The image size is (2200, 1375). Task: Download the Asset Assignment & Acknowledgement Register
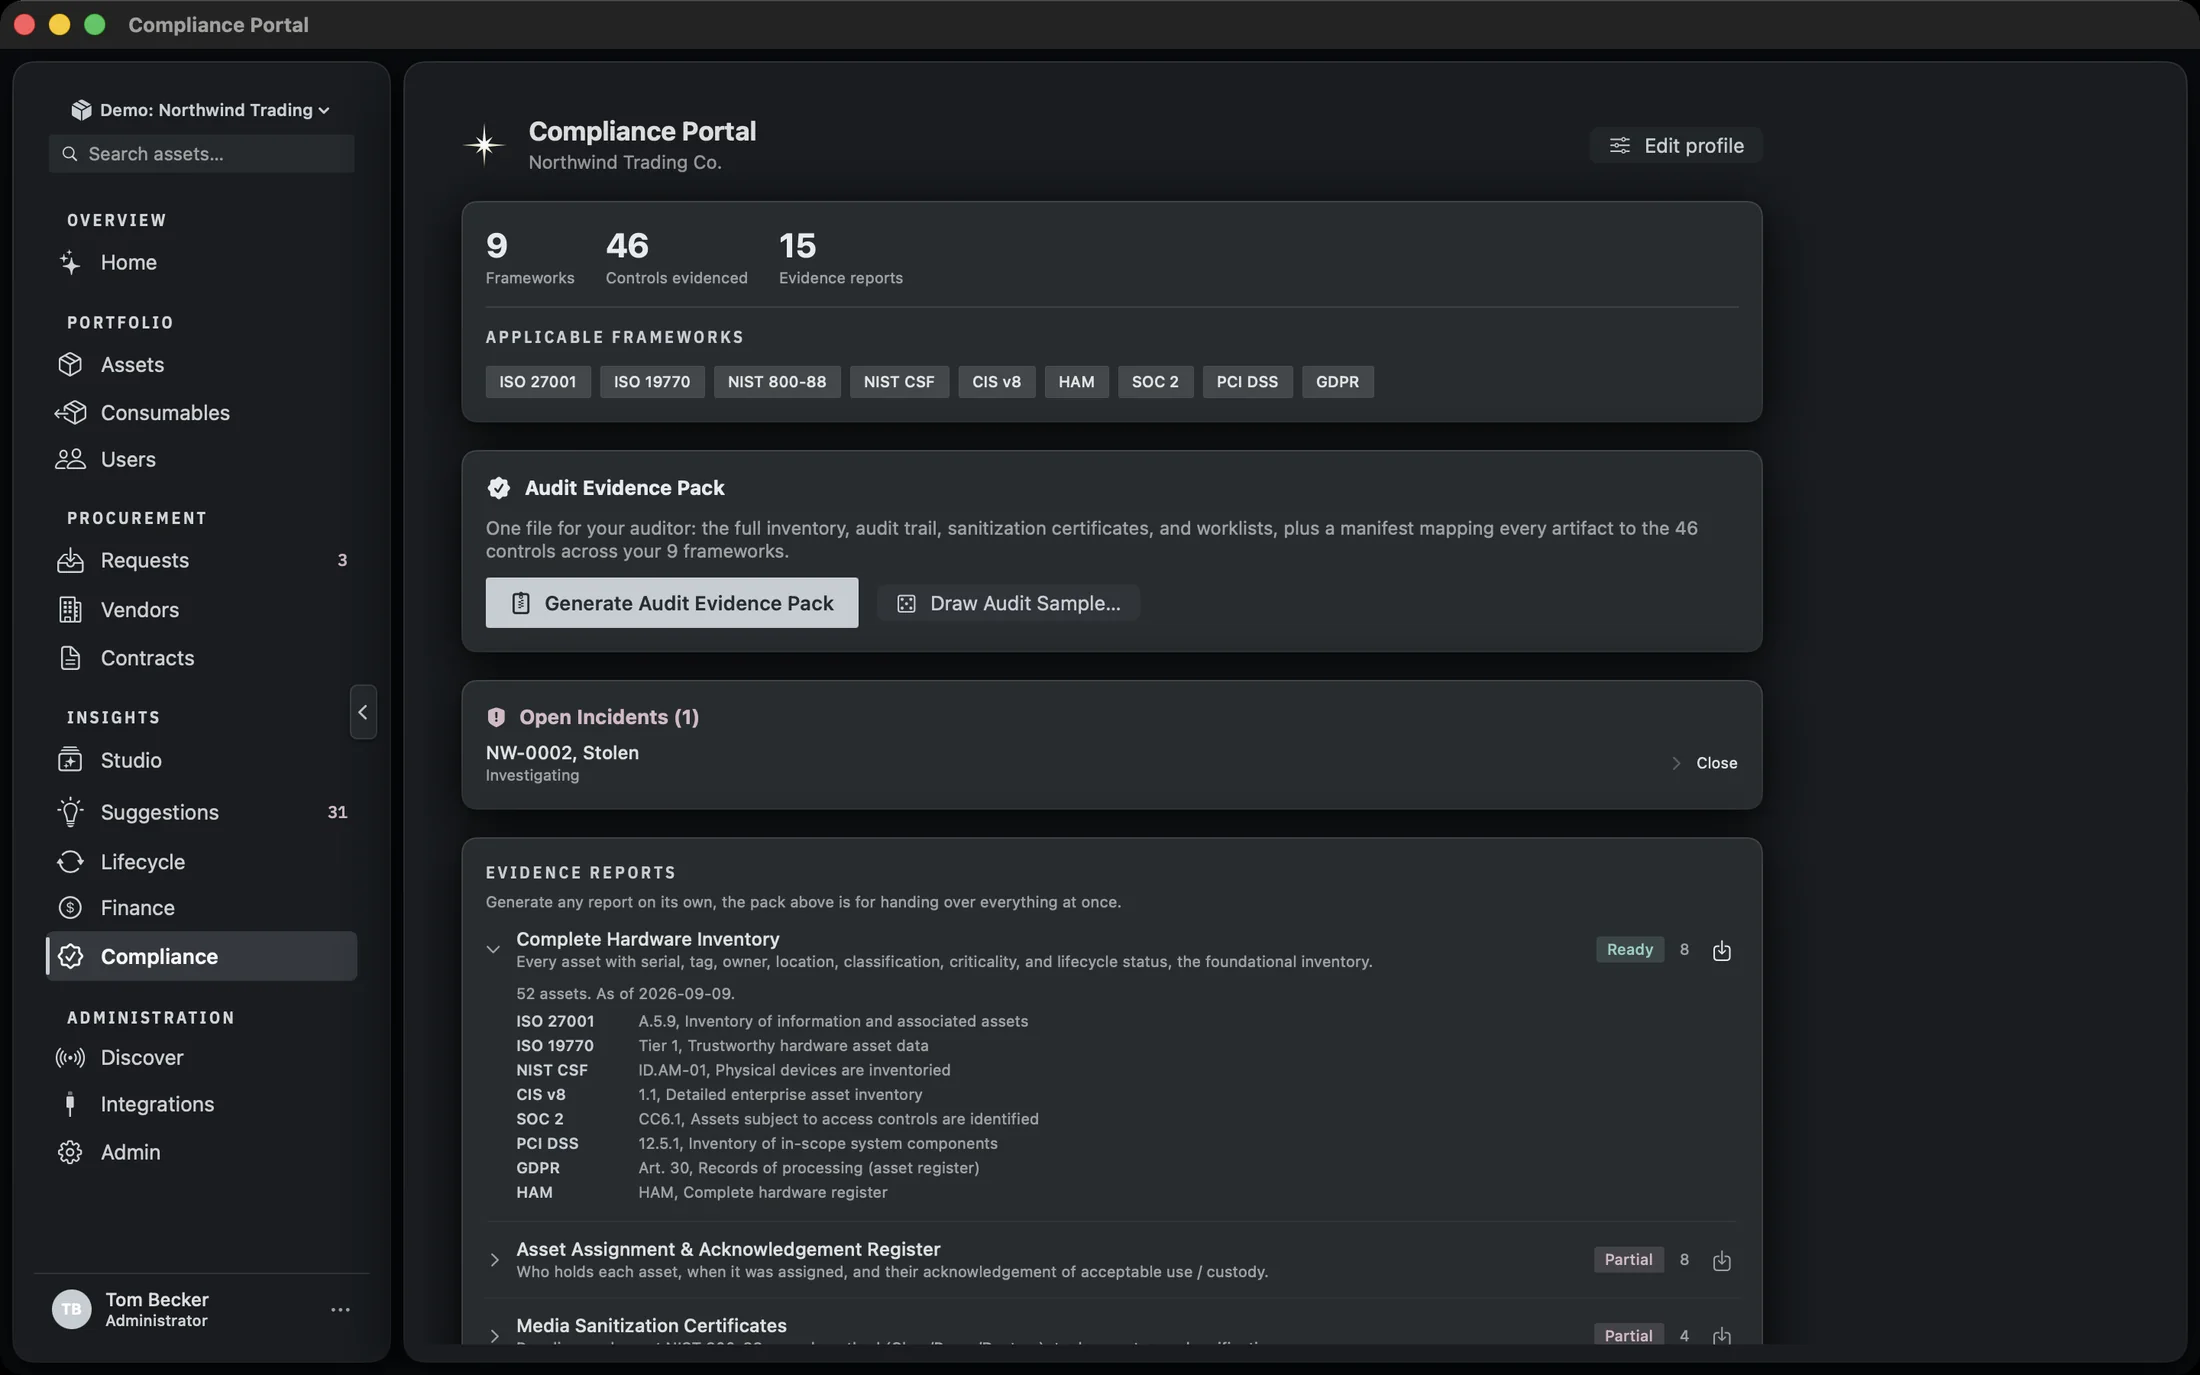point(1721,1260)
